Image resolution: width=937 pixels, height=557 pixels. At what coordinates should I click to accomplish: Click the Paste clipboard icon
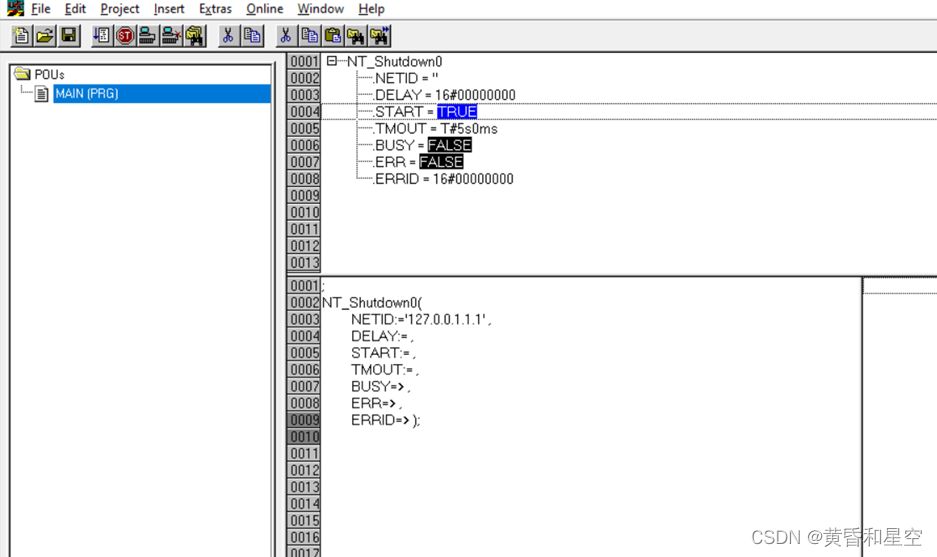click(333, 36)
